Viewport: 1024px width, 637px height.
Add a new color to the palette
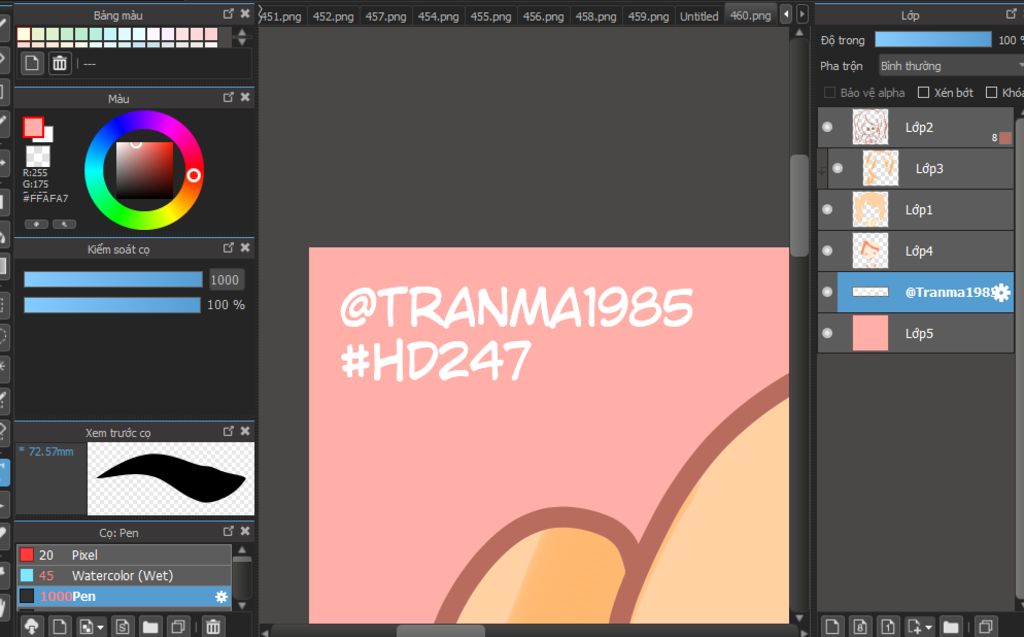(x=31, y=63)
